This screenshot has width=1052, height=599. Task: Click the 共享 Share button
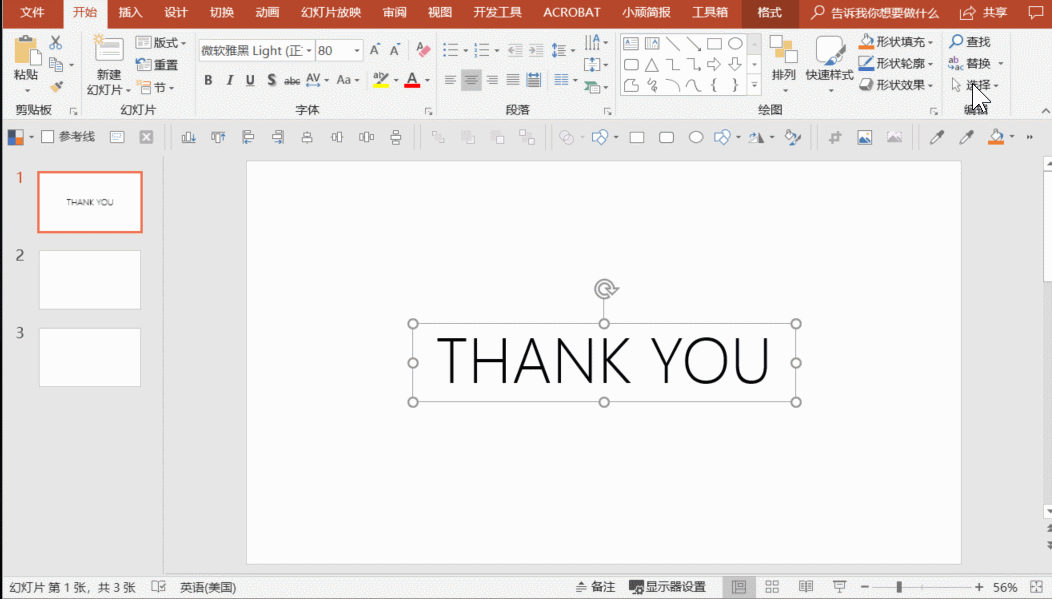click(984, 12)
